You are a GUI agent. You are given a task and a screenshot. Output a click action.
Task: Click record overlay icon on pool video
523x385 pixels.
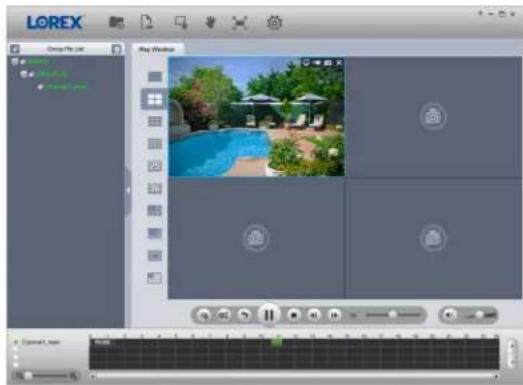click(317, 62)
